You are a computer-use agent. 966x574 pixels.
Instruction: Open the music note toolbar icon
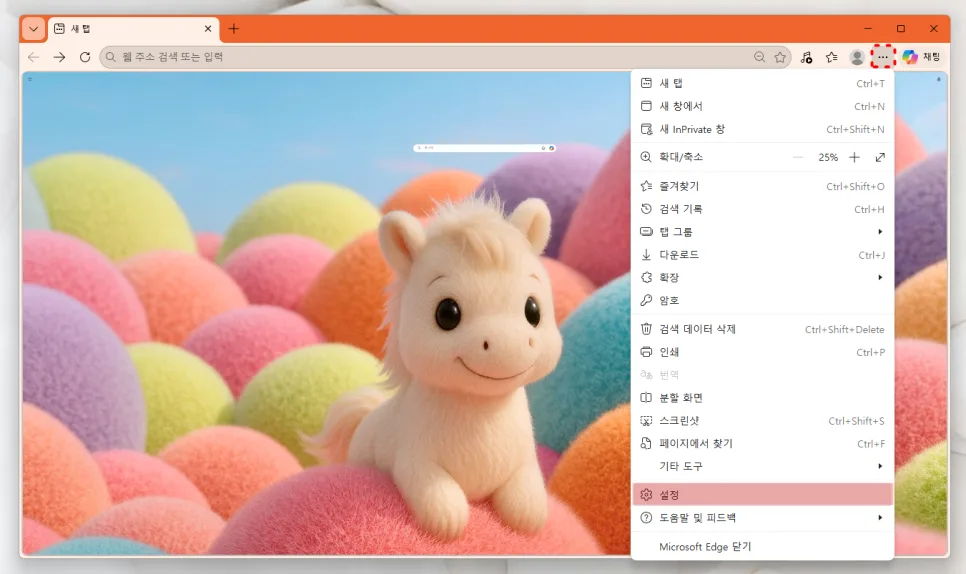(806, 57)
